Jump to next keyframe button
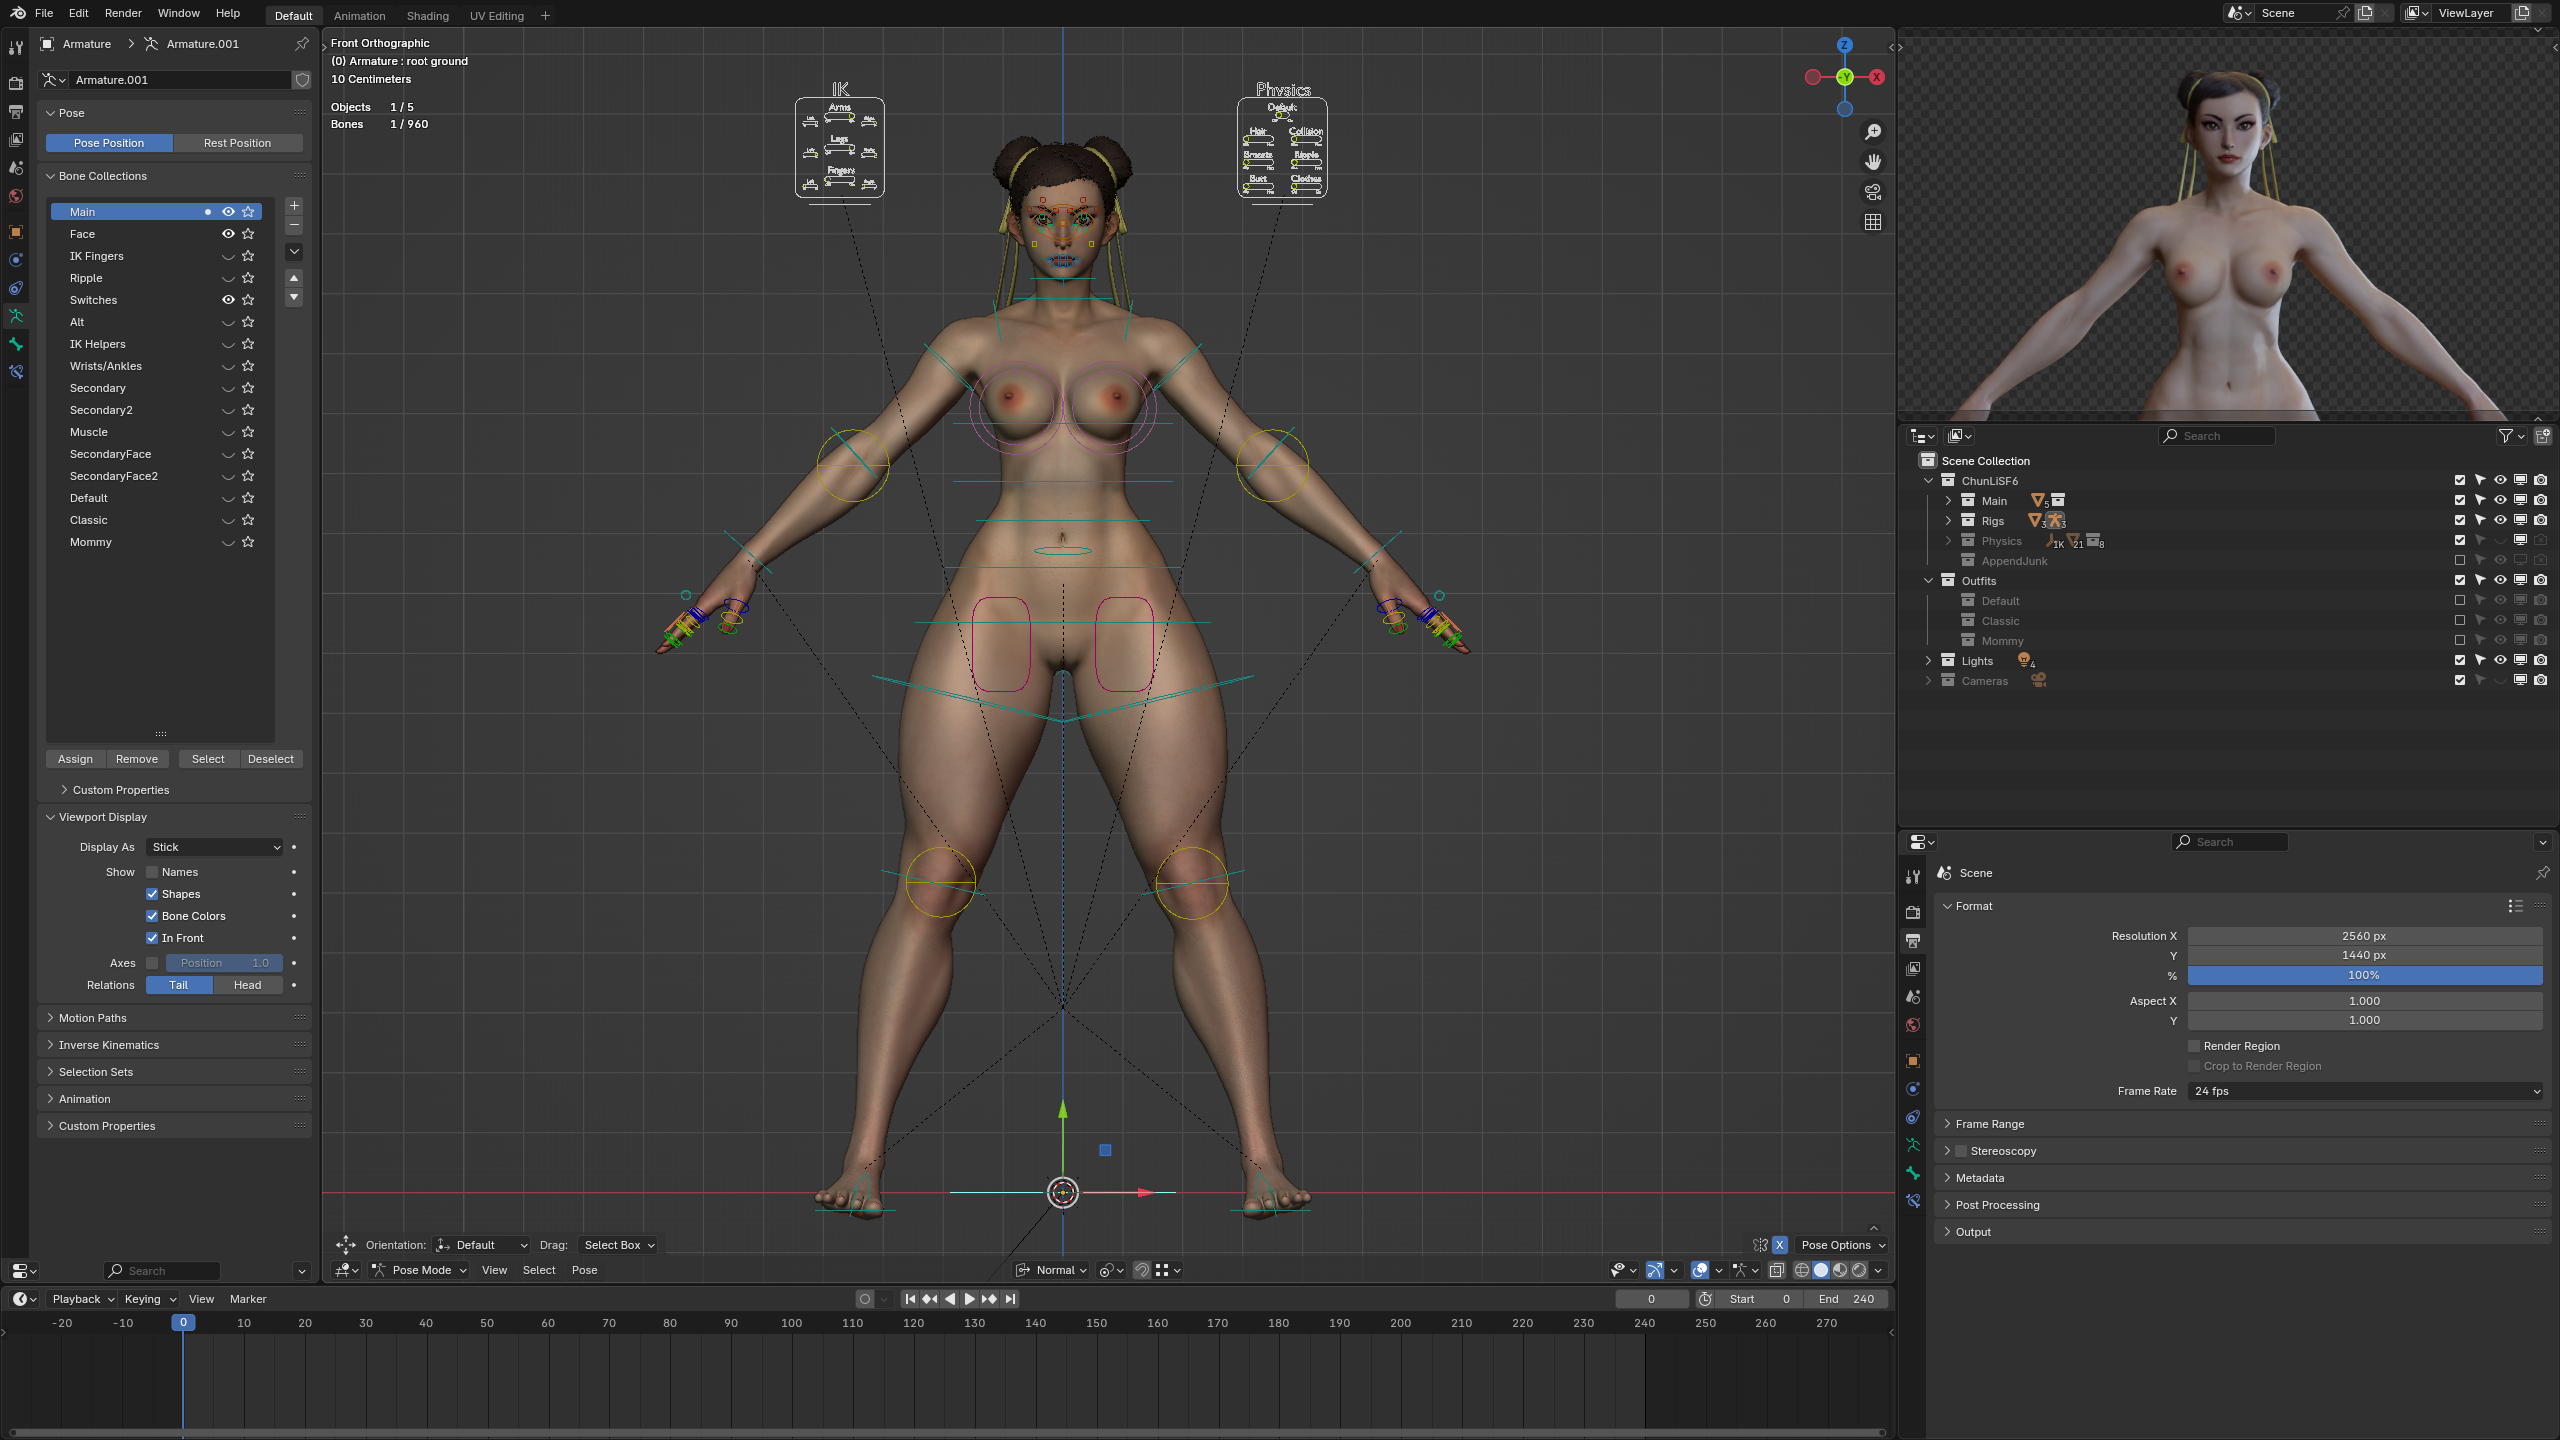Image resolution: width=2560 pixels, height=1440 pixels. pos(990,1299)
